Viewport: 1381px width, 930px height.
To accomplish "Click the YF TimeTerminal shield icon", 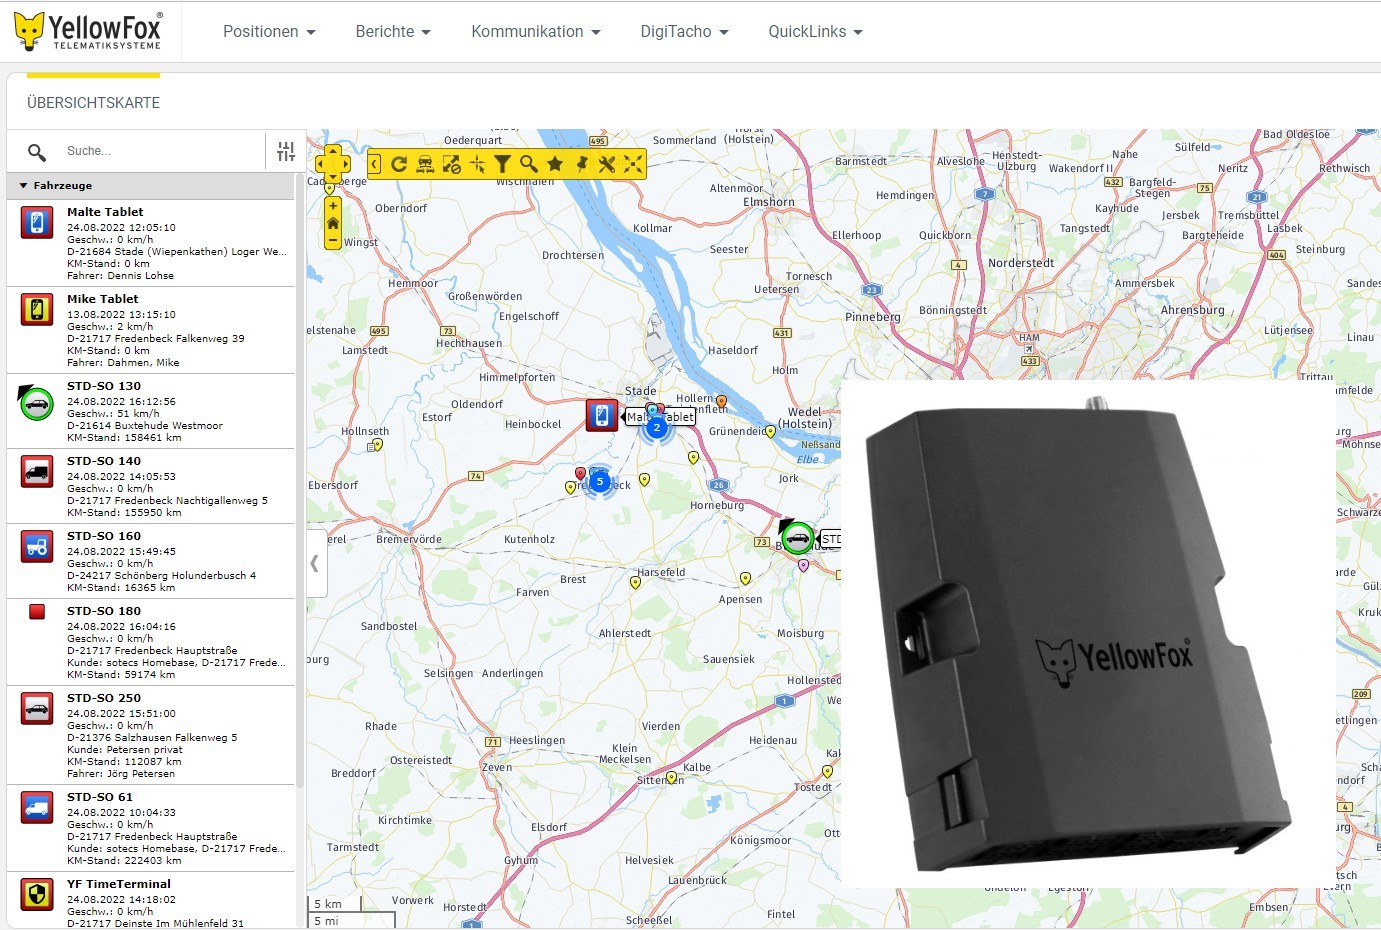I will click(37, 894).
